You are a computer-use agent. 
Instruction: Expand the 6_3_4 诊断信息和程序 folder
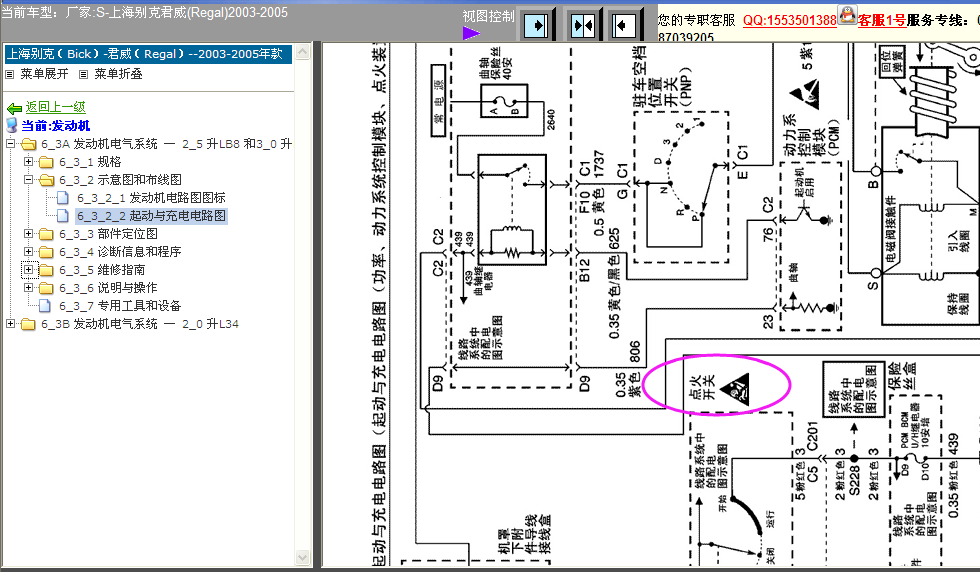pyautogui.click(x=28, y=252)
